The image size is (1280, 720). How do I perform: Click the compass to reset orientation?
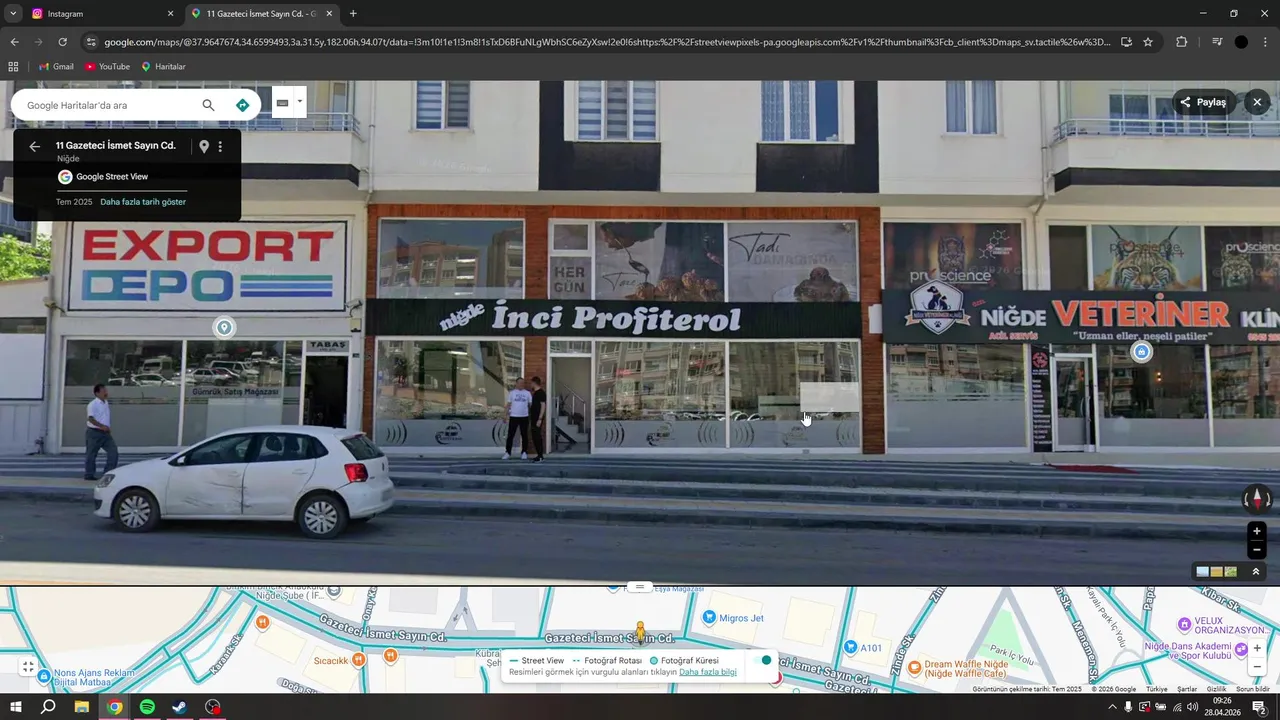click(1257, 499)
